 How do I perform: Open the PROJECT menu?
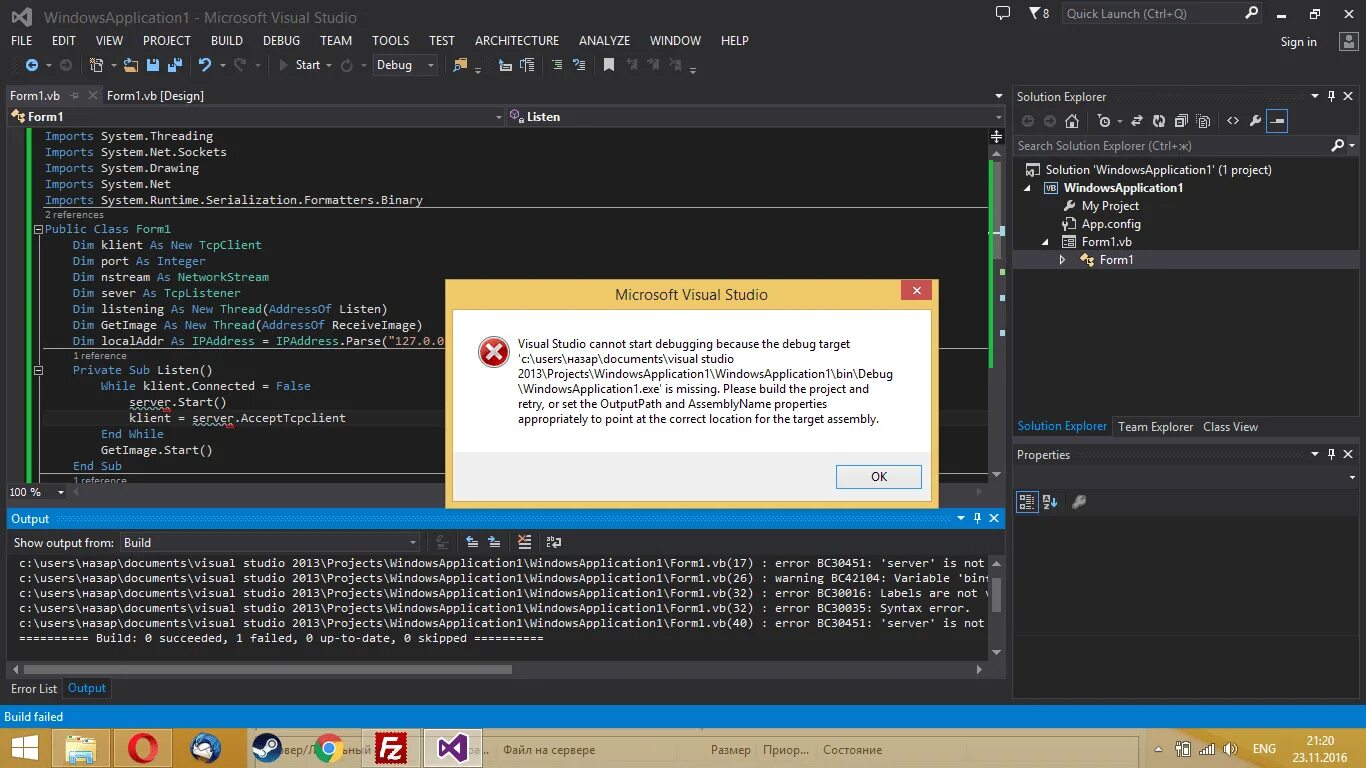pos(166,41)
